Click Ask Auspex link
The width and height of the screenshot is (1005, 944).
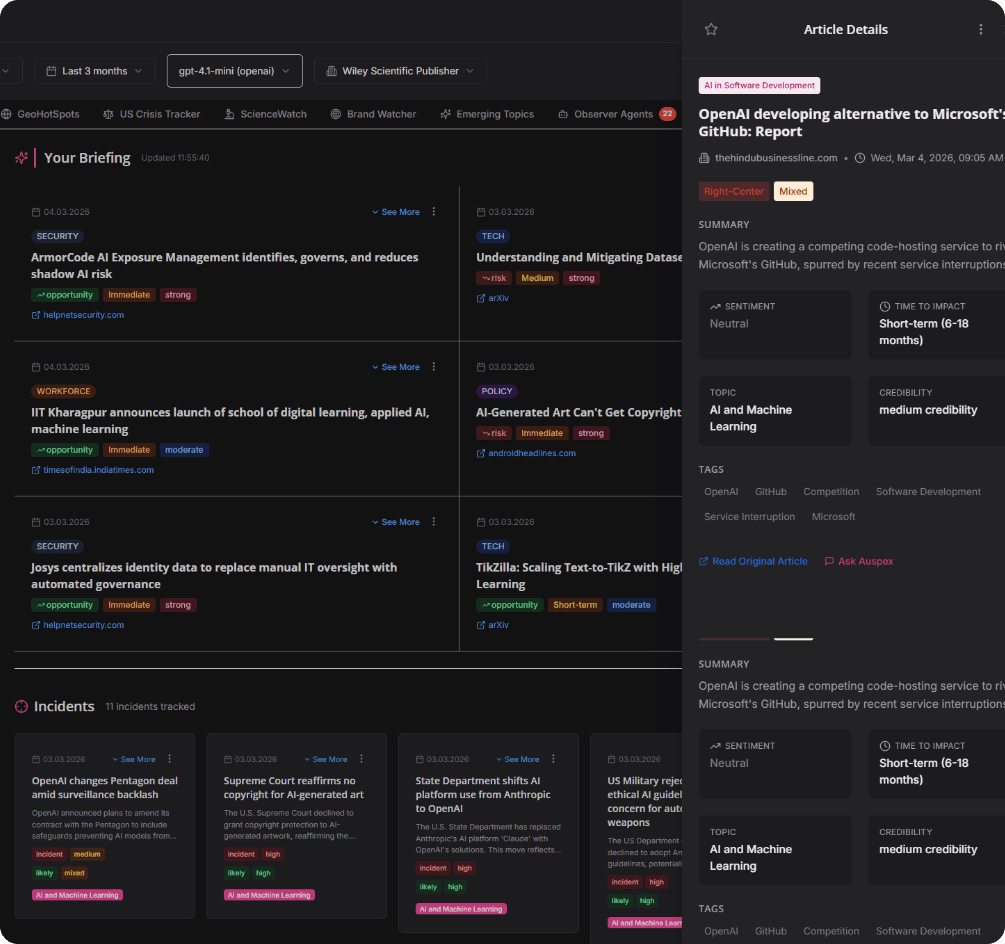[x=859, y=561]
